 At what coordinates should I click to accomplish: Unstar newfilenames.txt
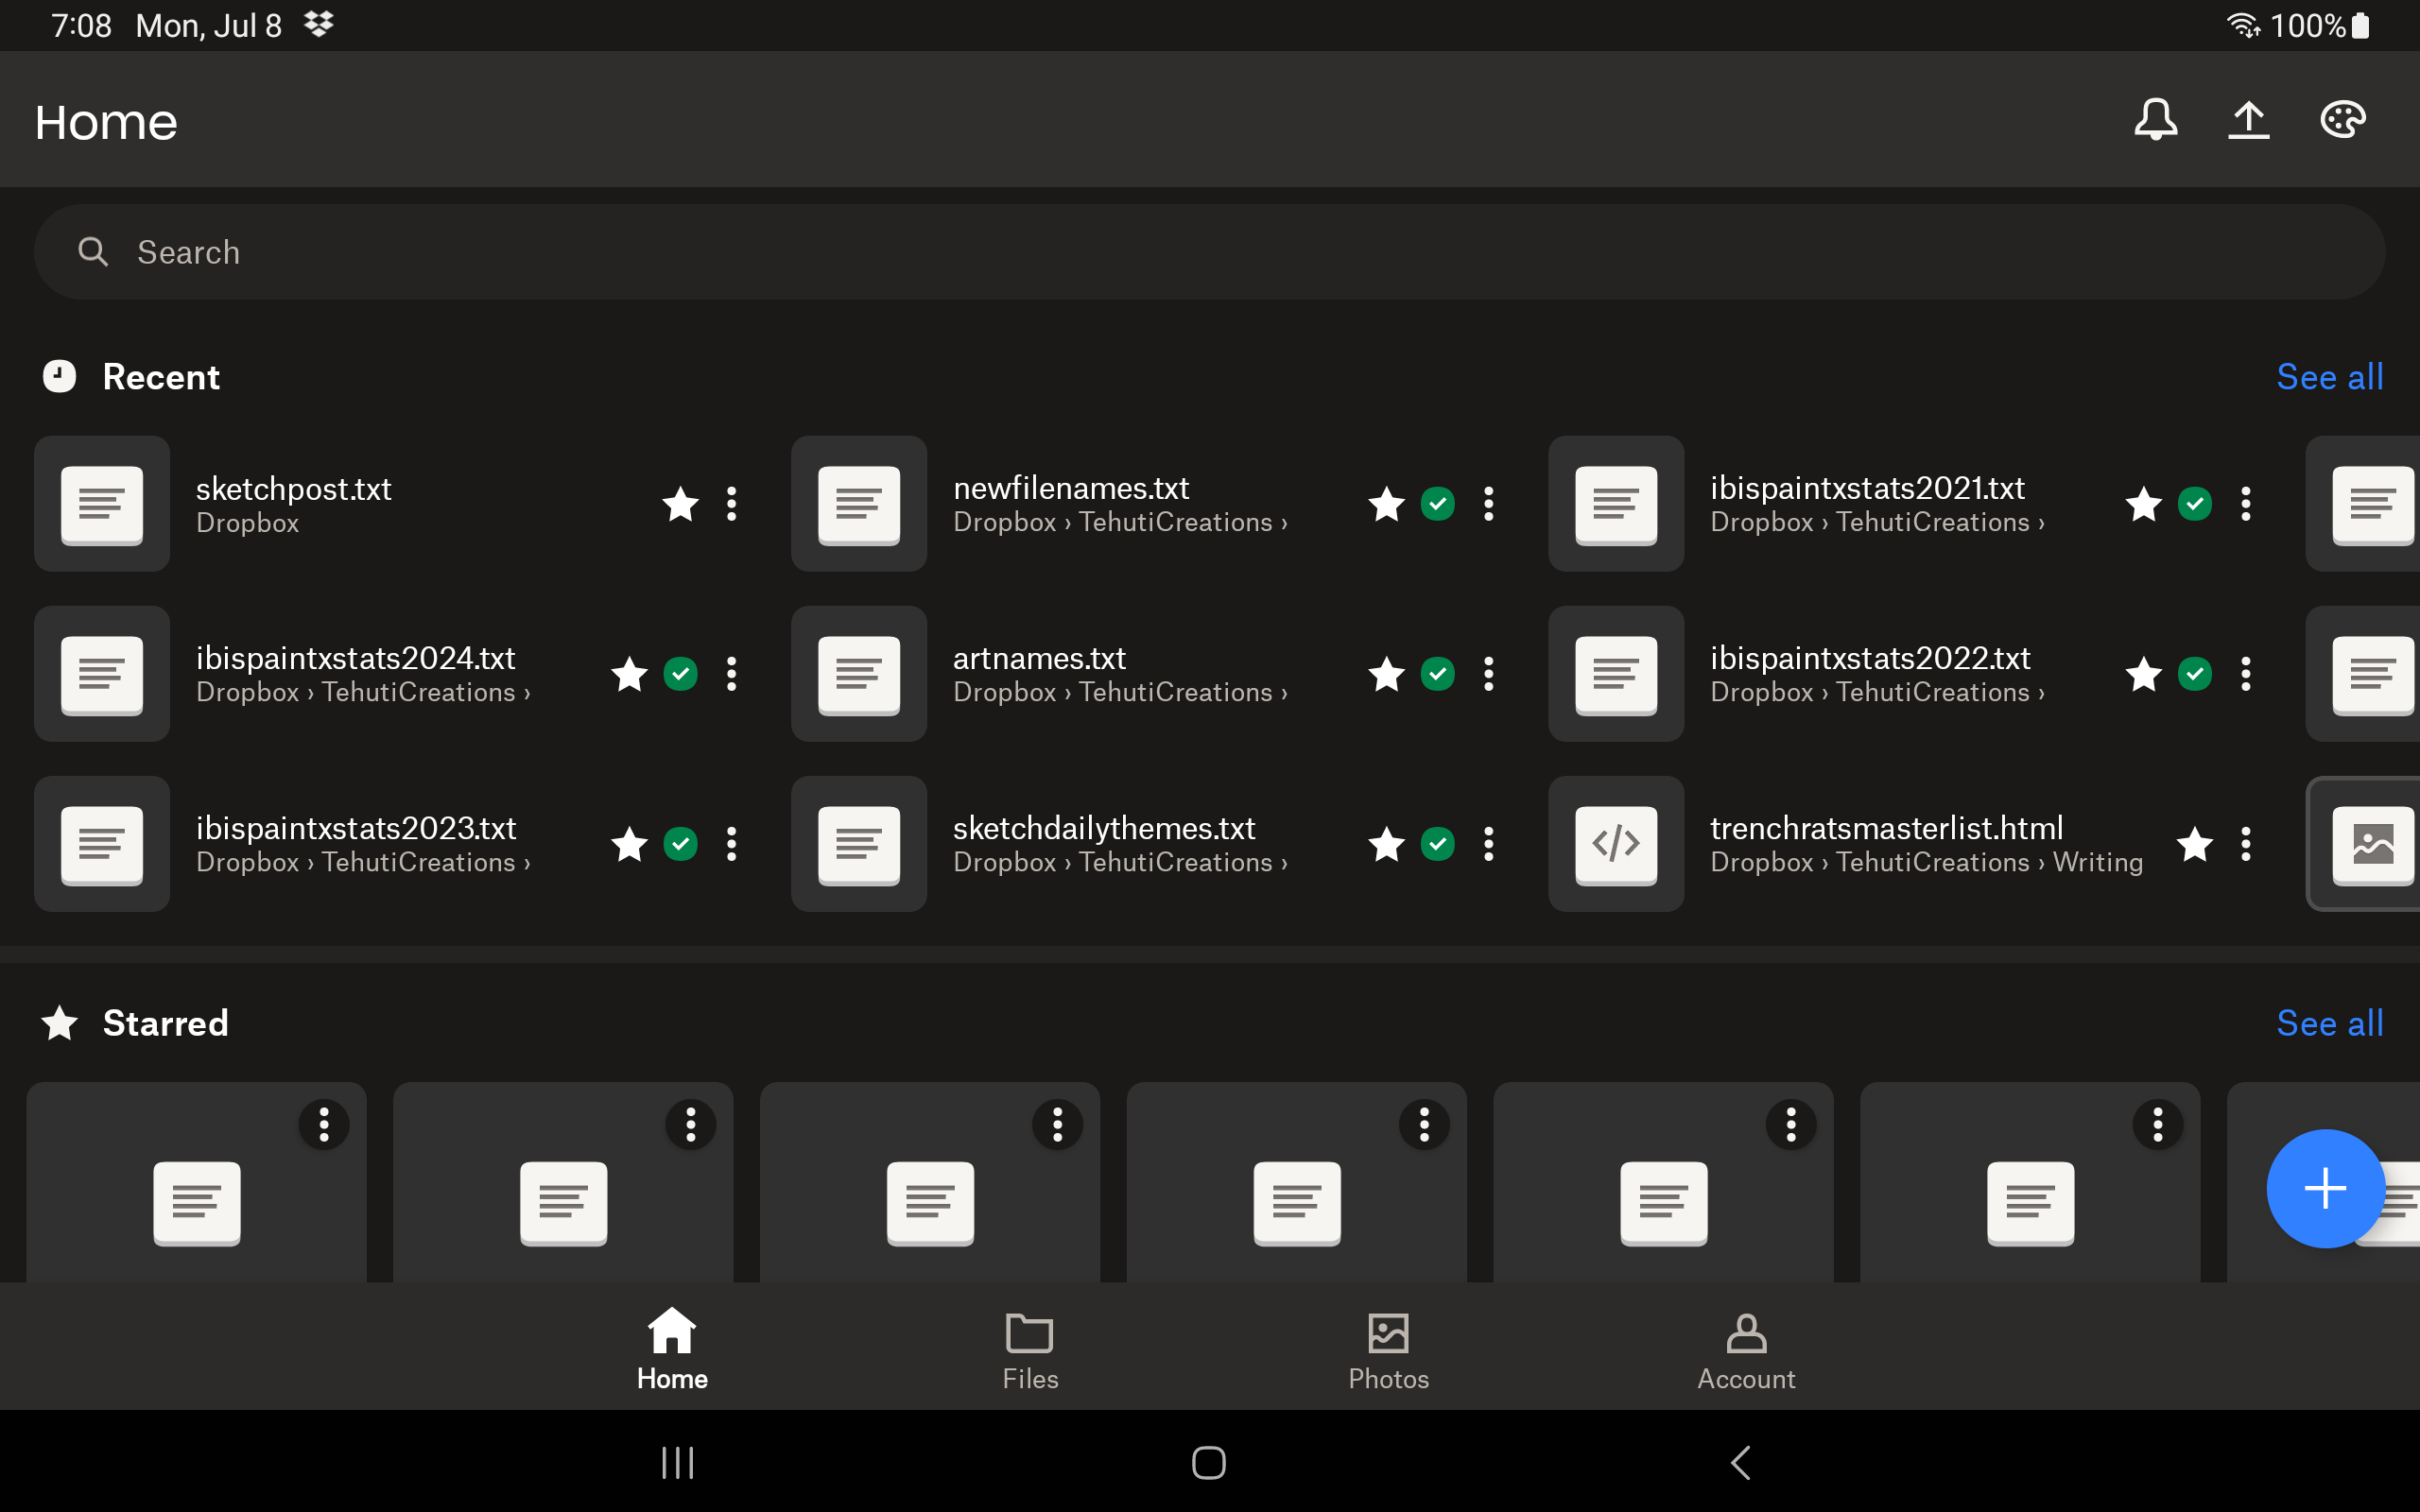coord(1387,504)
